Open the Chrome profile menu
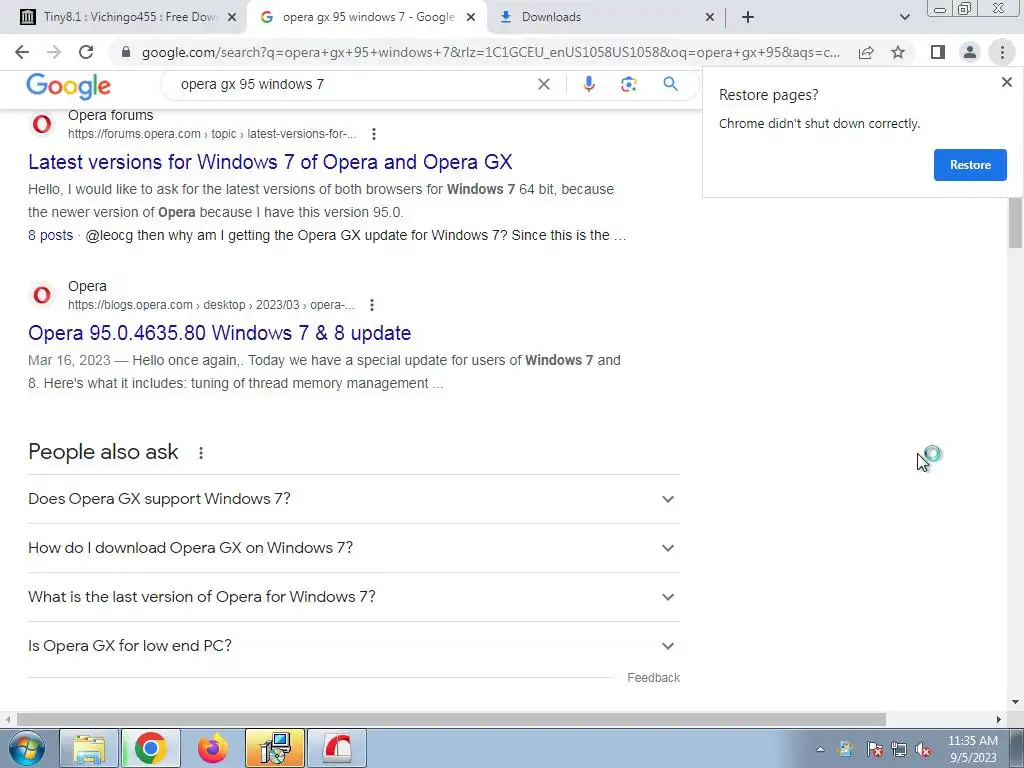Screen dimensions: 1024x768 tap(970, 52)
